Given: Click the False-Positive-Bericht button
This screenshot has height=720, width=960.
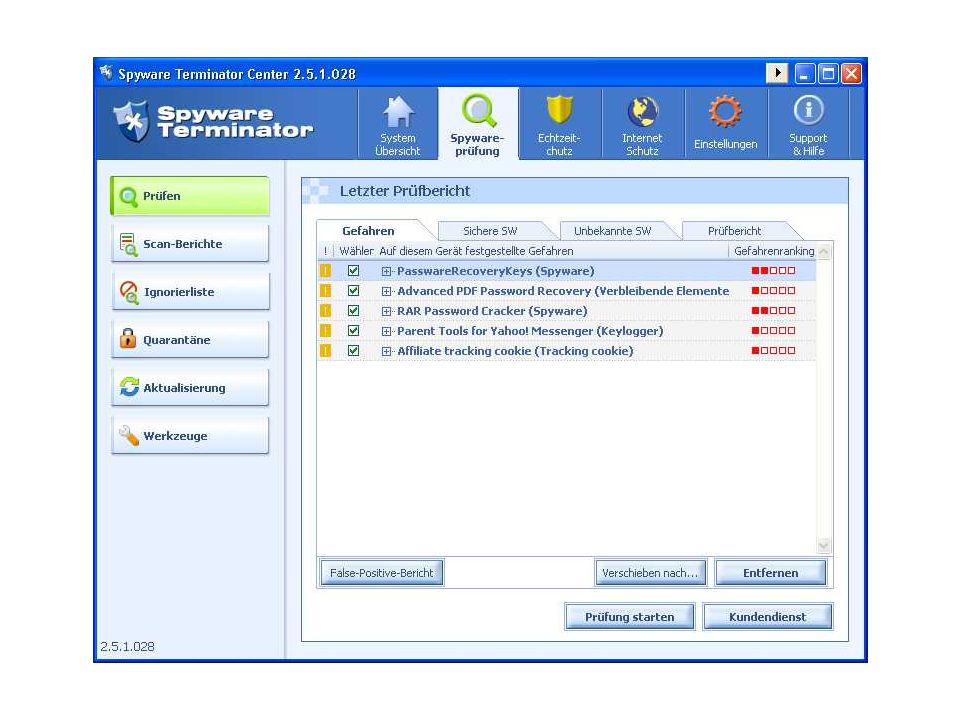Looking at the screenshot, I should point(382,573).
